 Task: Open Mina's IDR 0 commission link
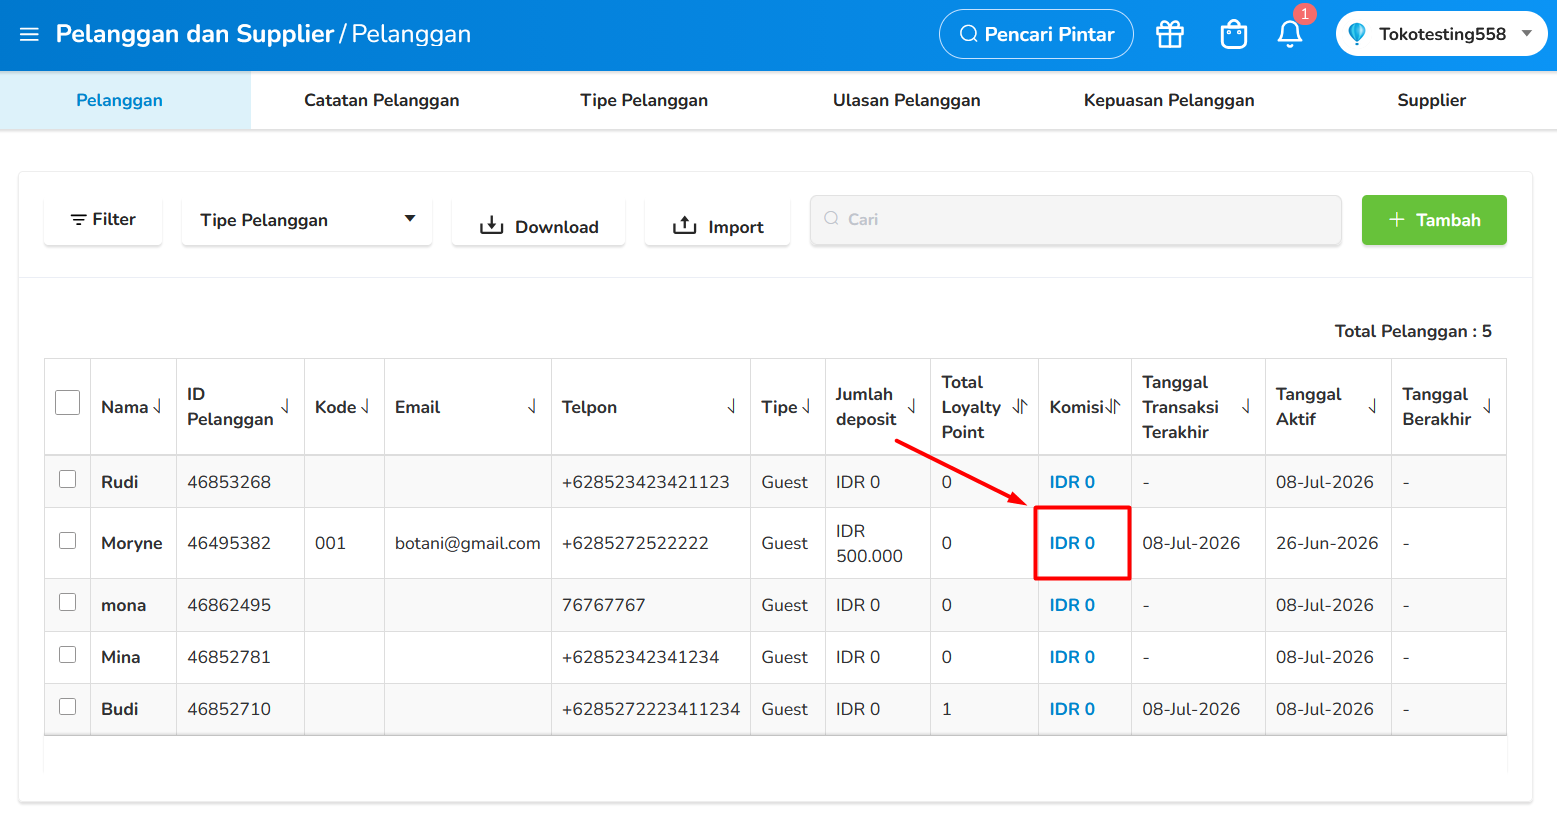pos(1072,657)
